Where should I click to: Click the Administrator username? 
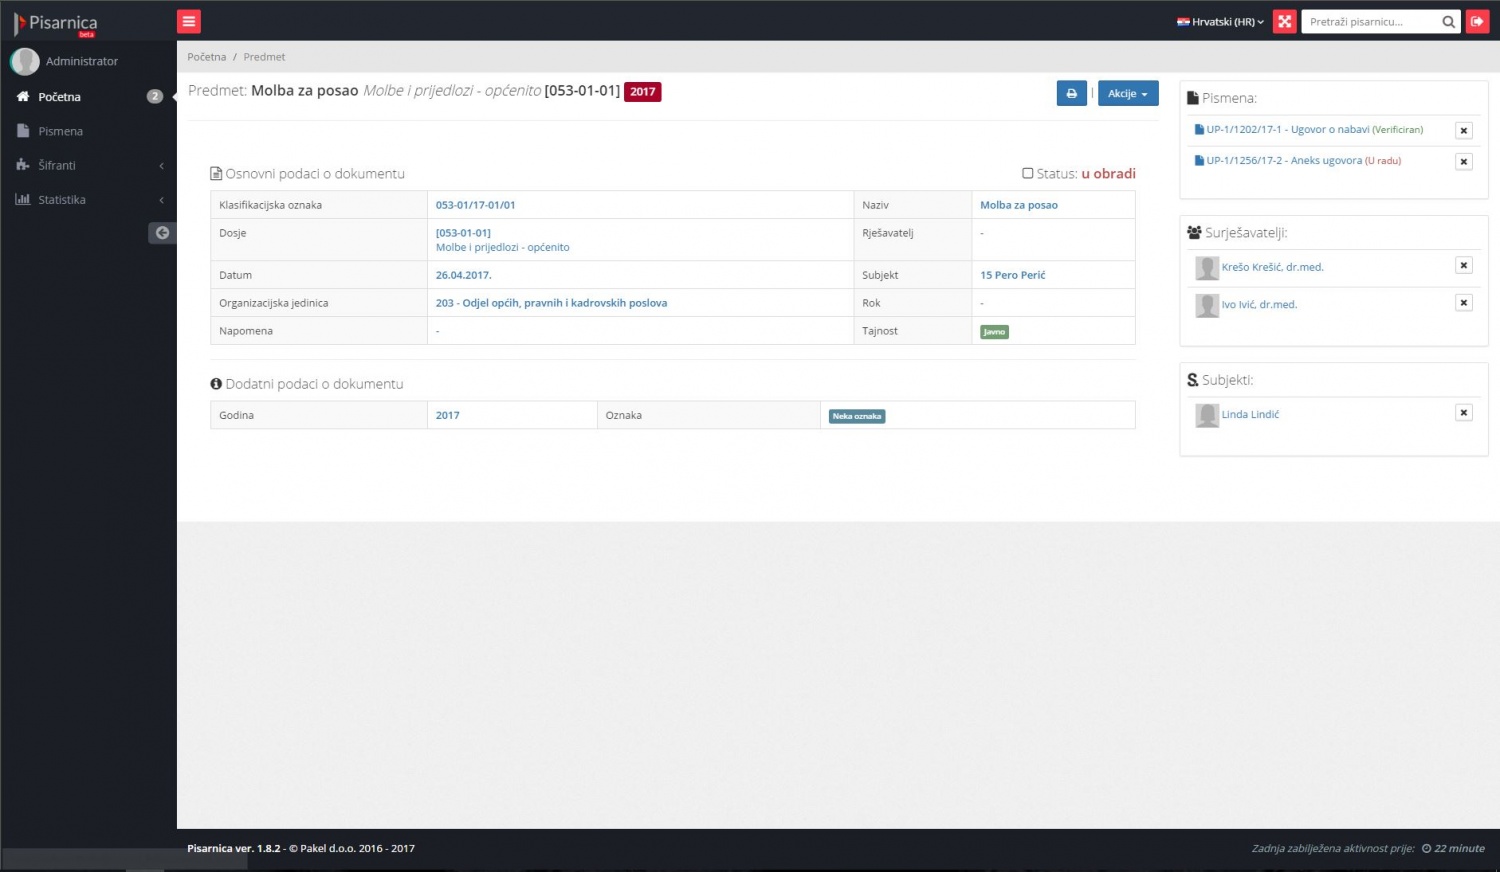click(x=82, y=61)
